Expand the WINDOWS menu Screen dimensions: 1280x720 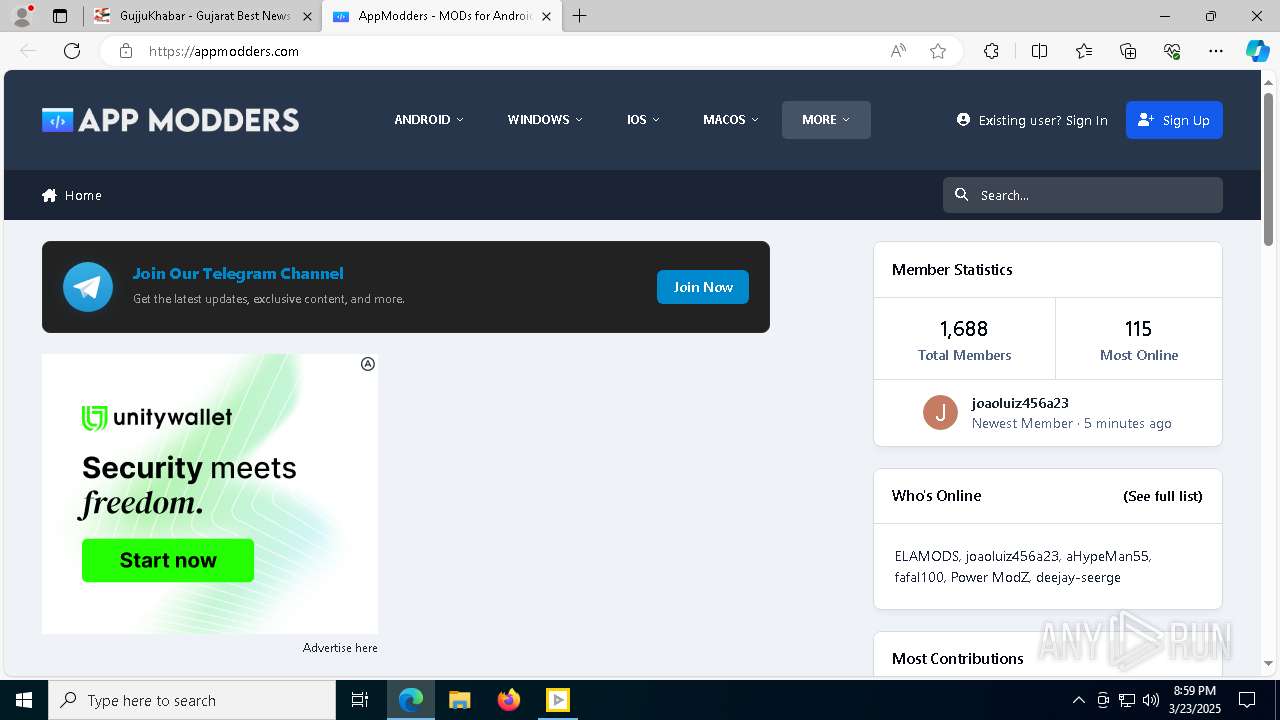[x=545, y=120]
